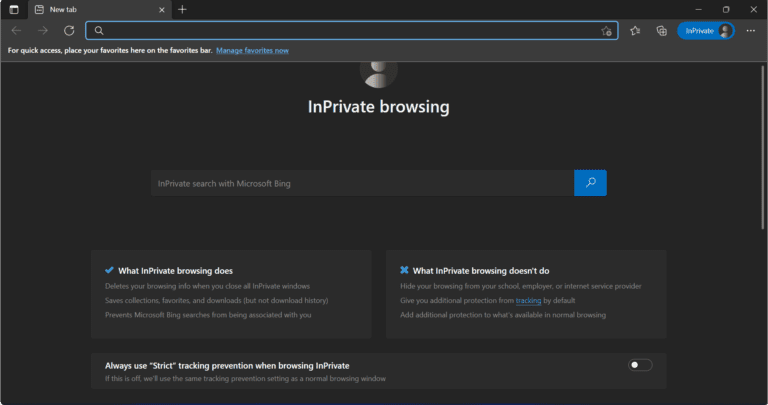
Task: Click the forward navigation arrow
Action: 42,31
